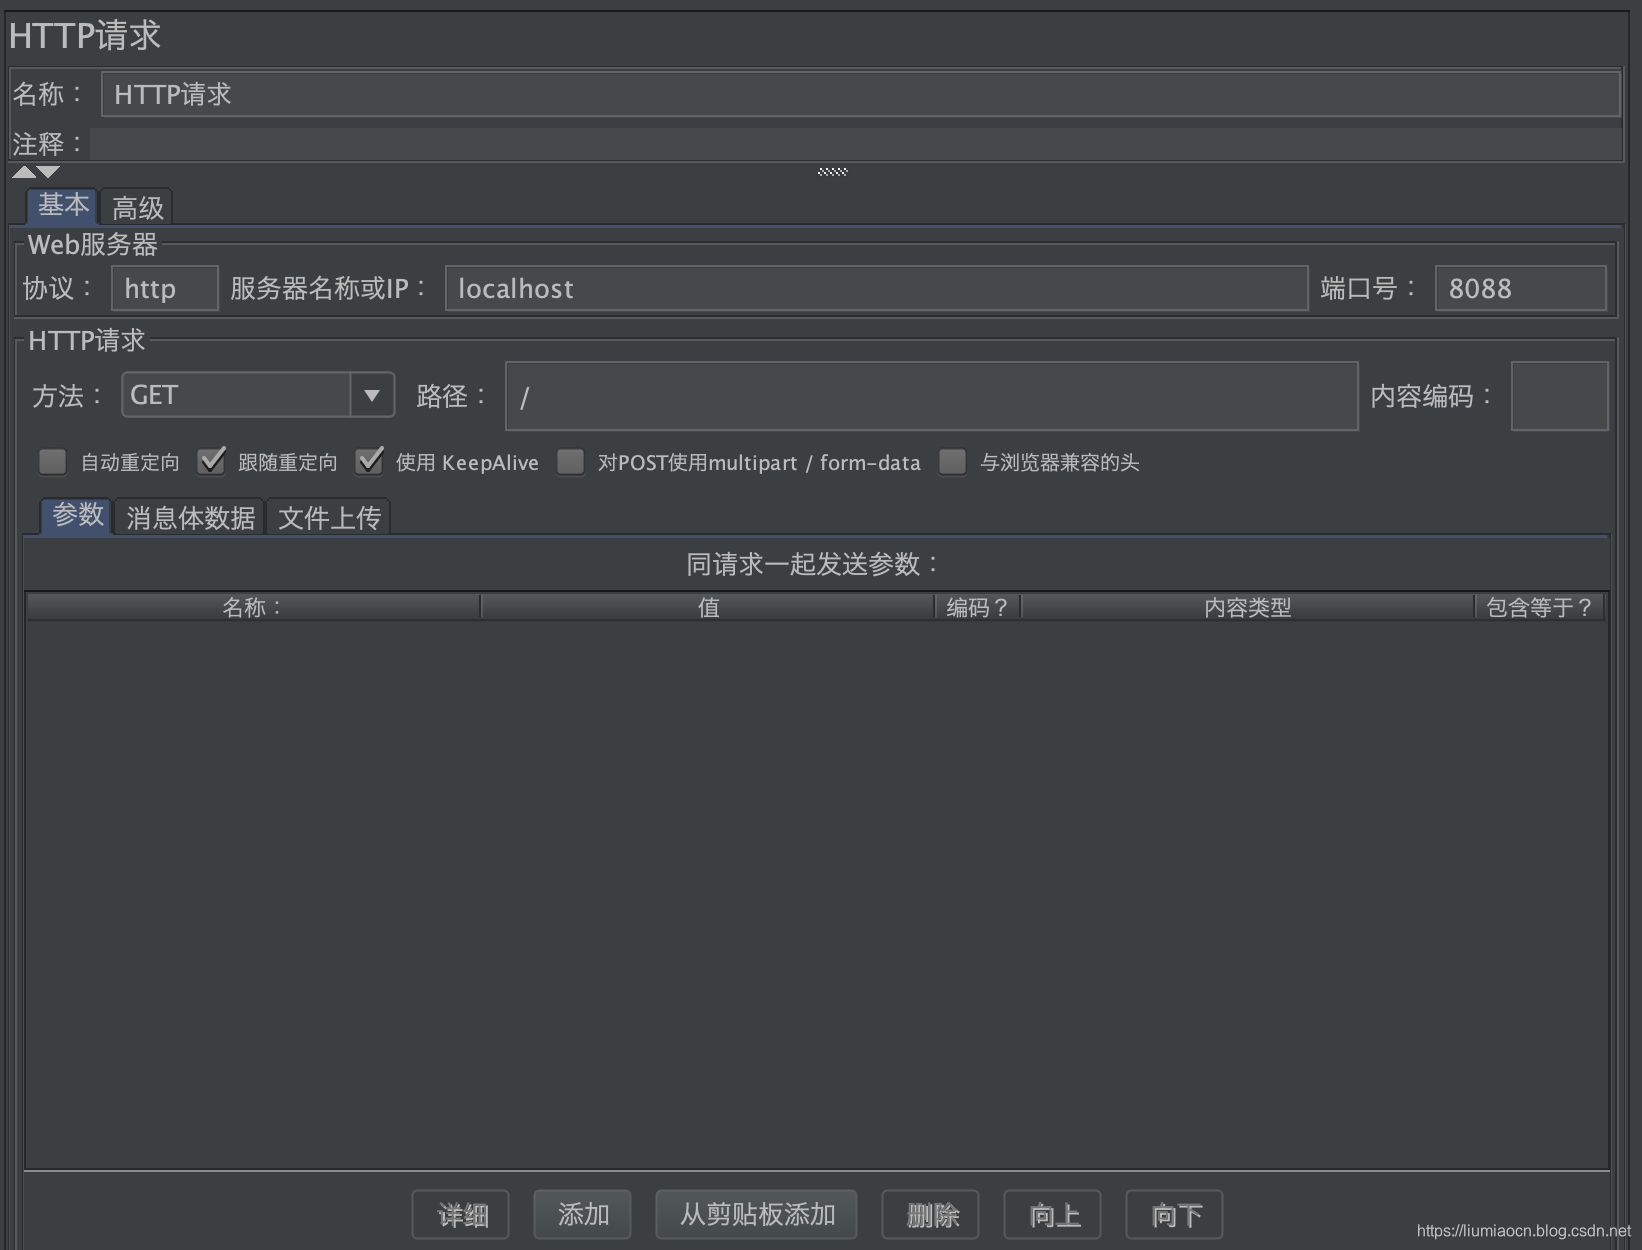The height and width of the screenshot is (1250, 1642).
Task: Click the 详细 button
Action: (461, 1215)
